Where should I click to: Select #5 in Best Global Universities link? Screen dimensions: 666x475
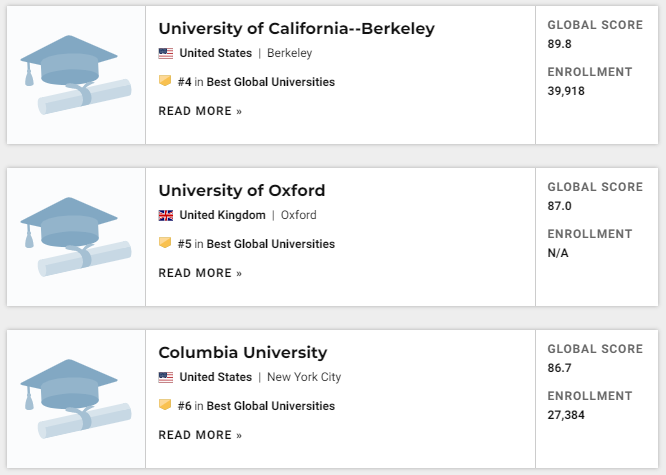(x=256, y=244)
